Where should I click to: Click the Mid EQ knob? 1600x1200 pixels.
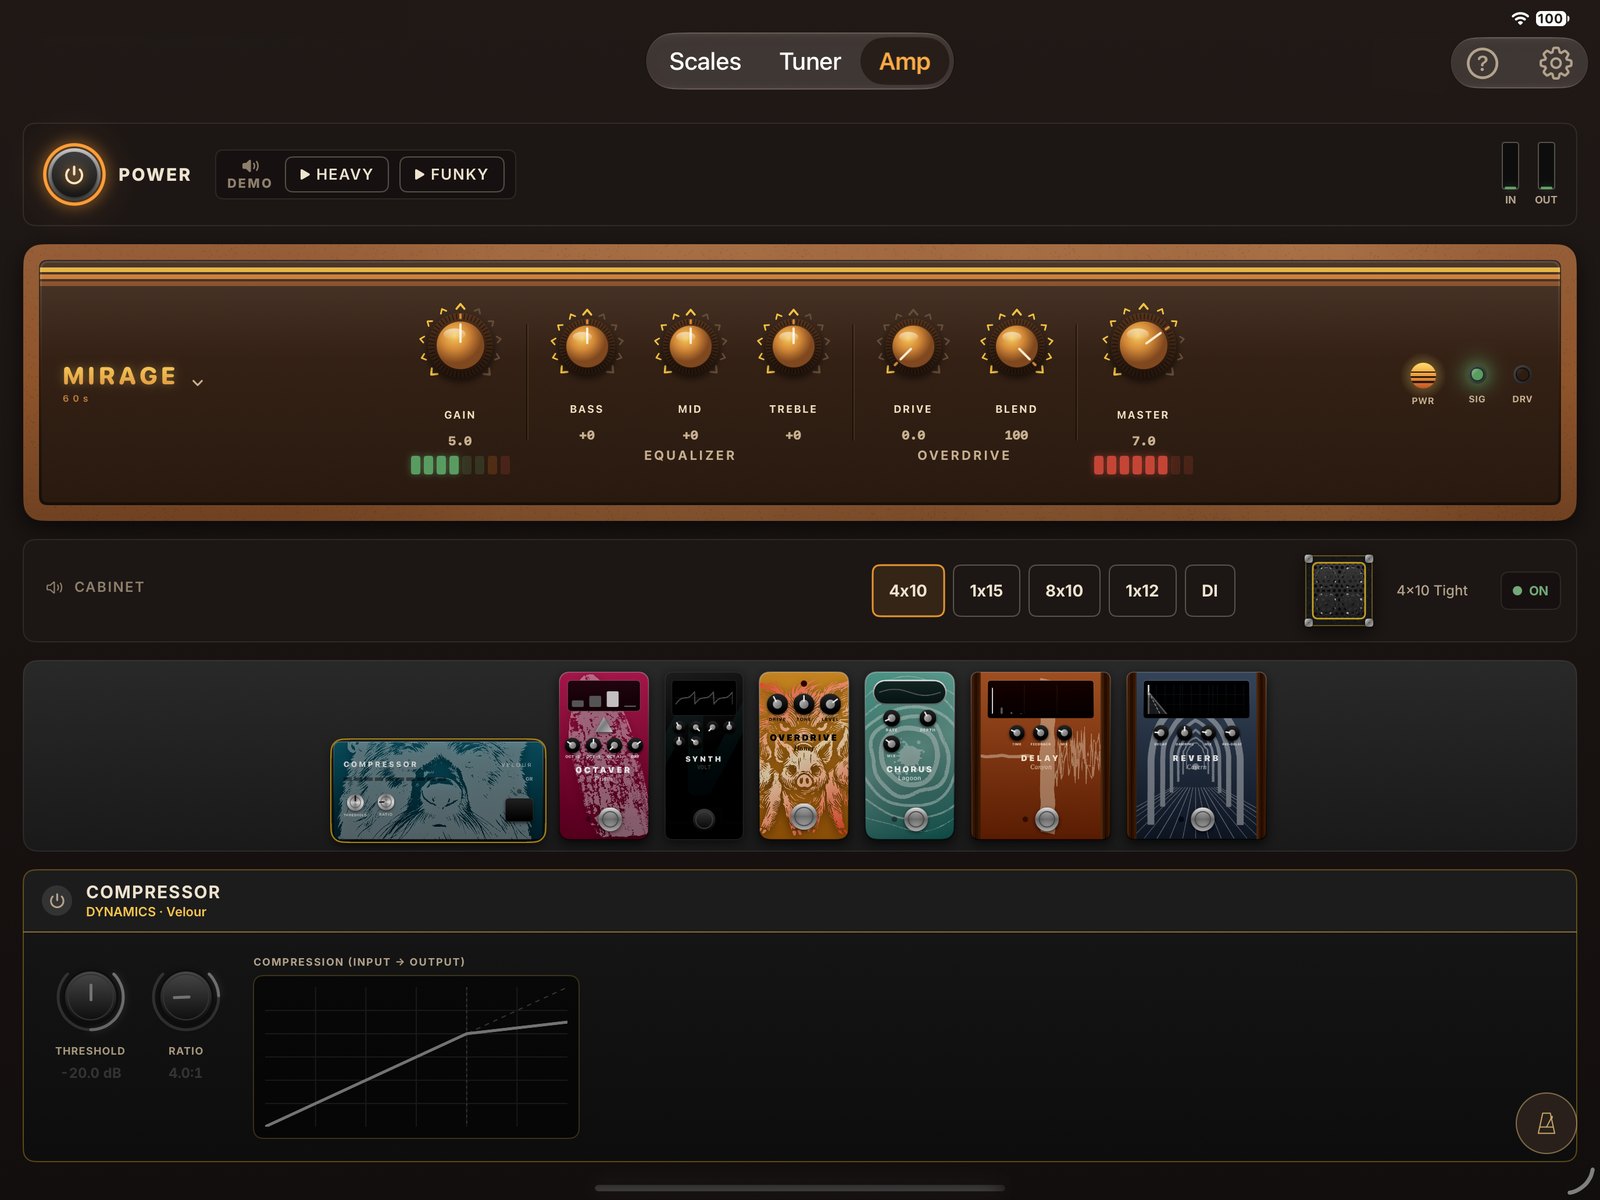(690, 346)
